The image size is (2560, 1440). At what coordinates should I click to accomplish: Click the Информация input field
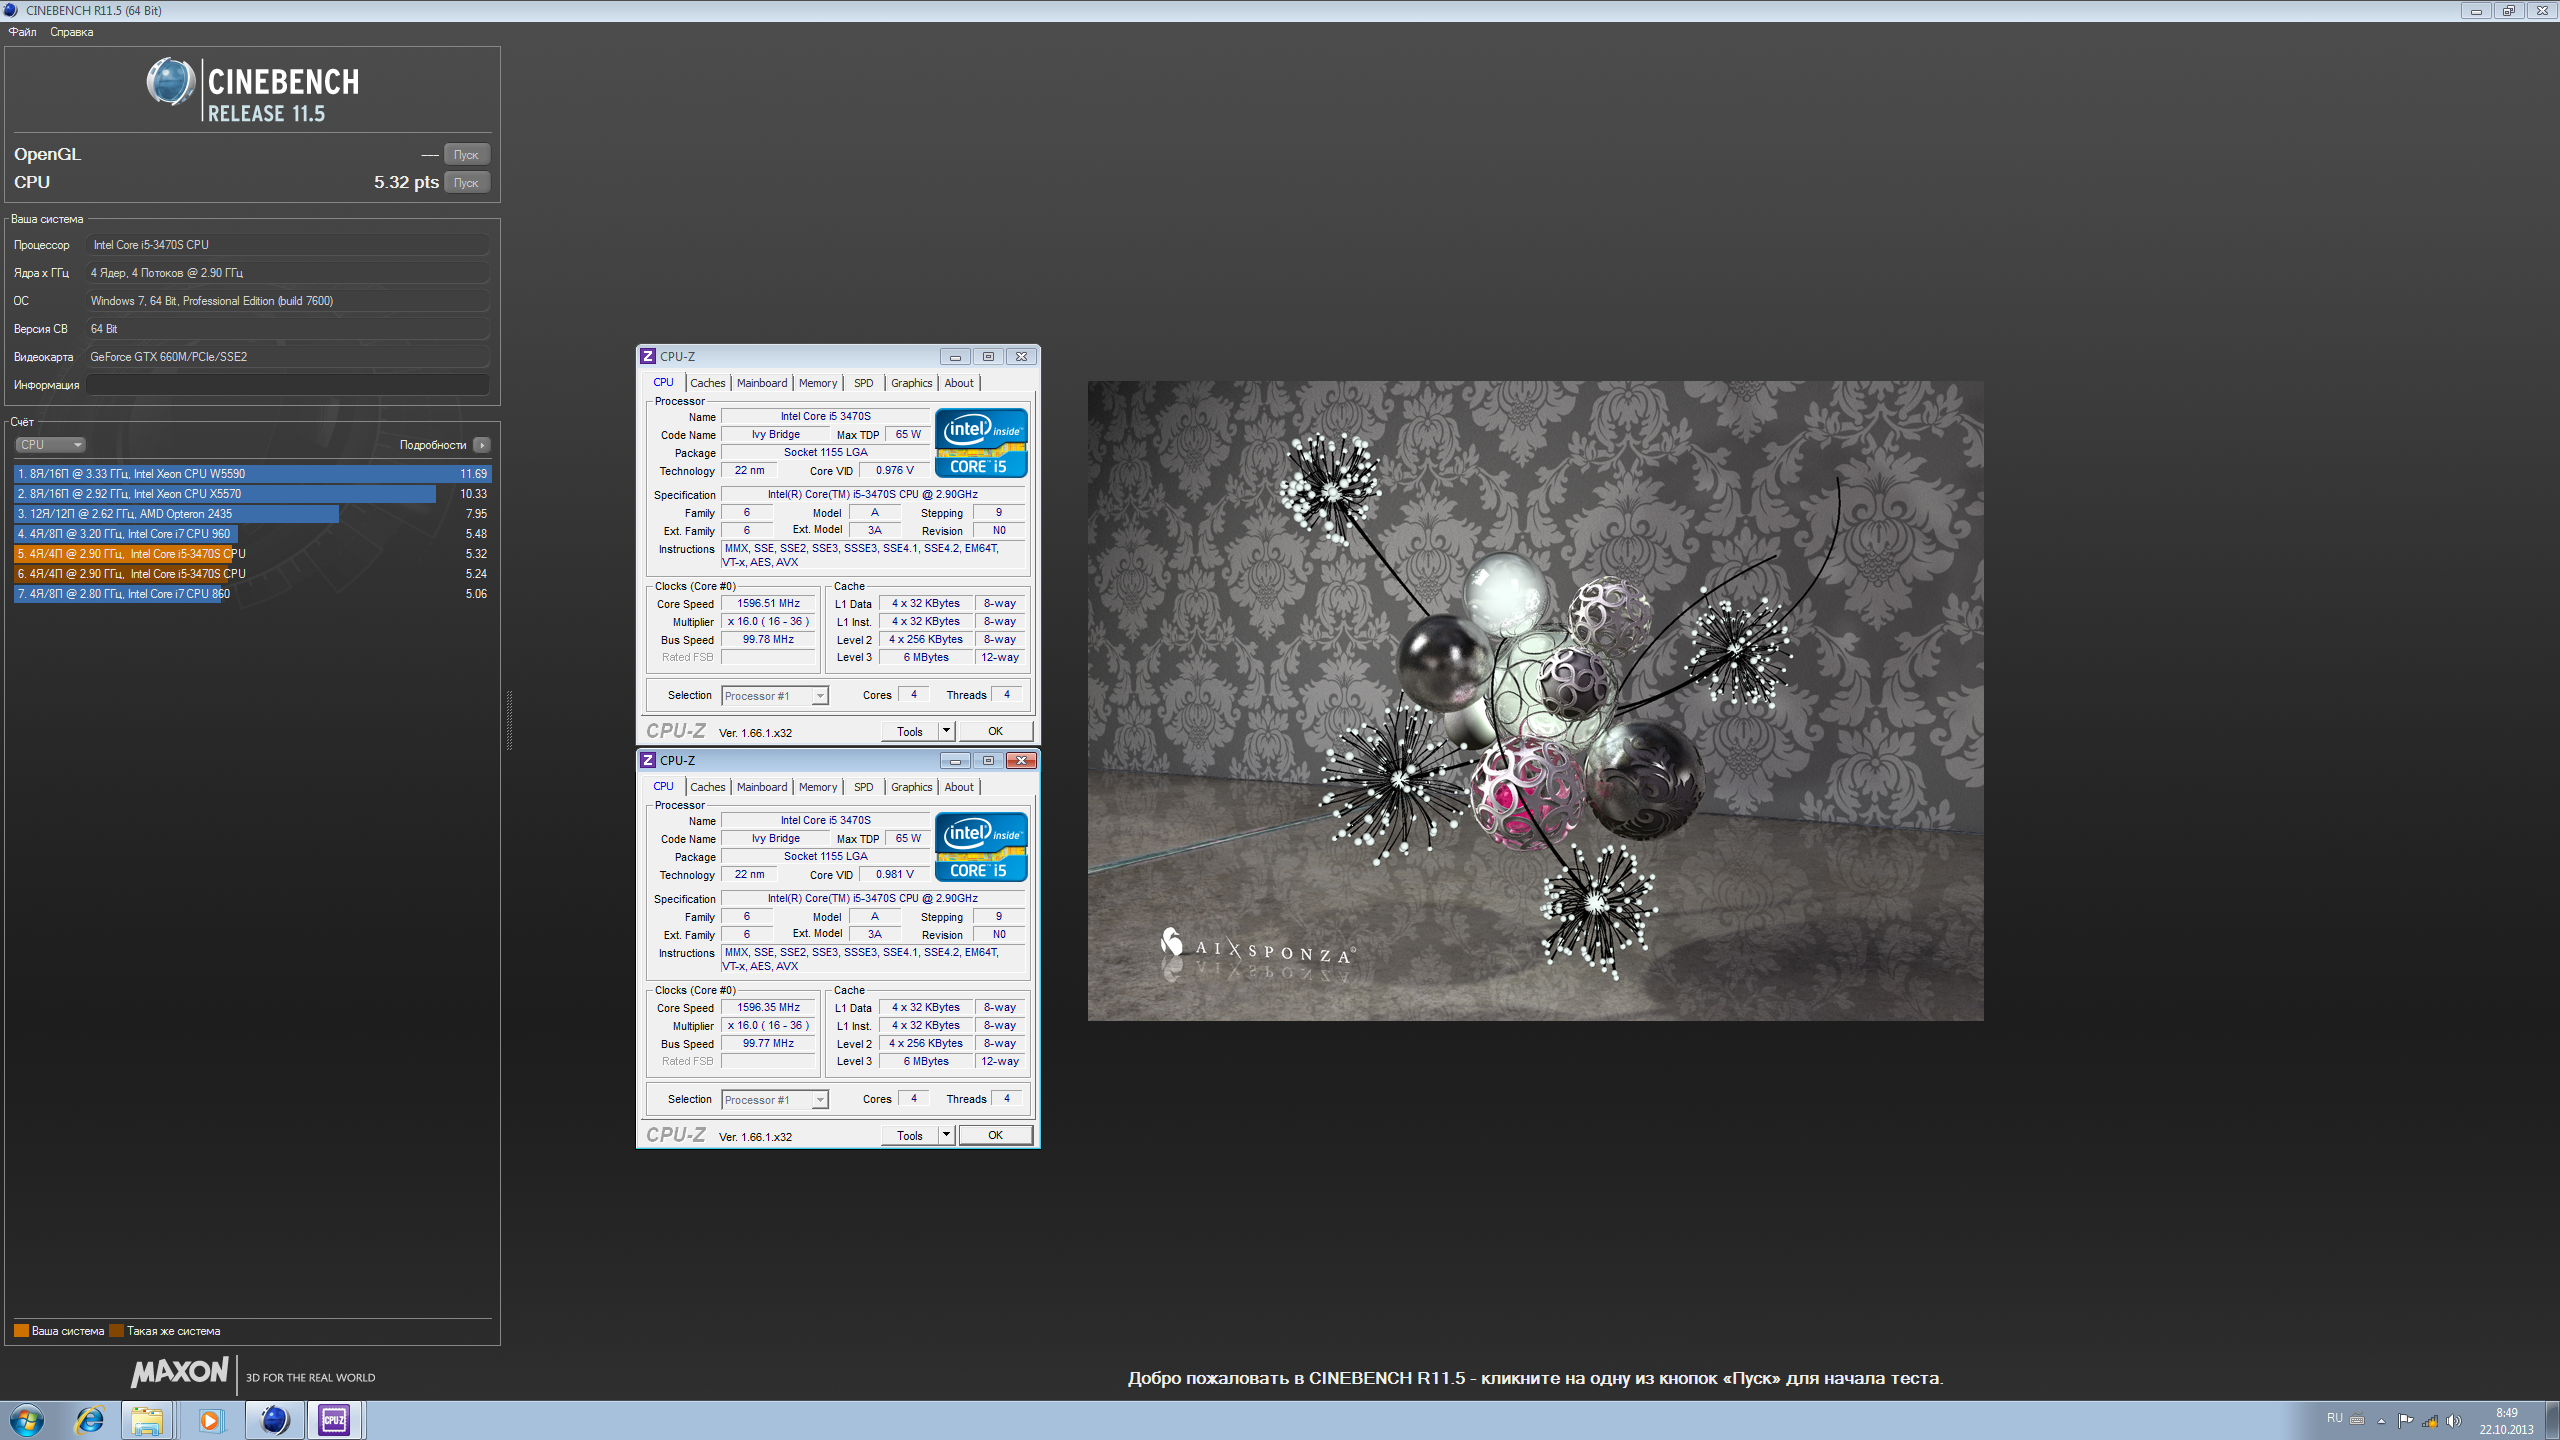288,385
